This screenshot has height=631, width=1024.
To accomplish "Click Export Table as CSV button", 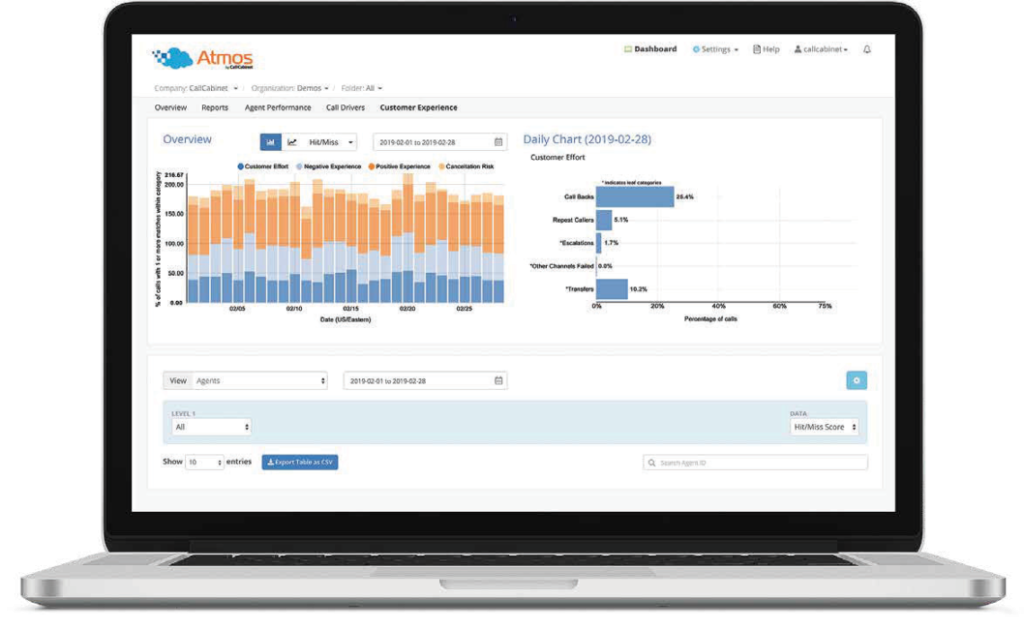I will tap(300, 462).
